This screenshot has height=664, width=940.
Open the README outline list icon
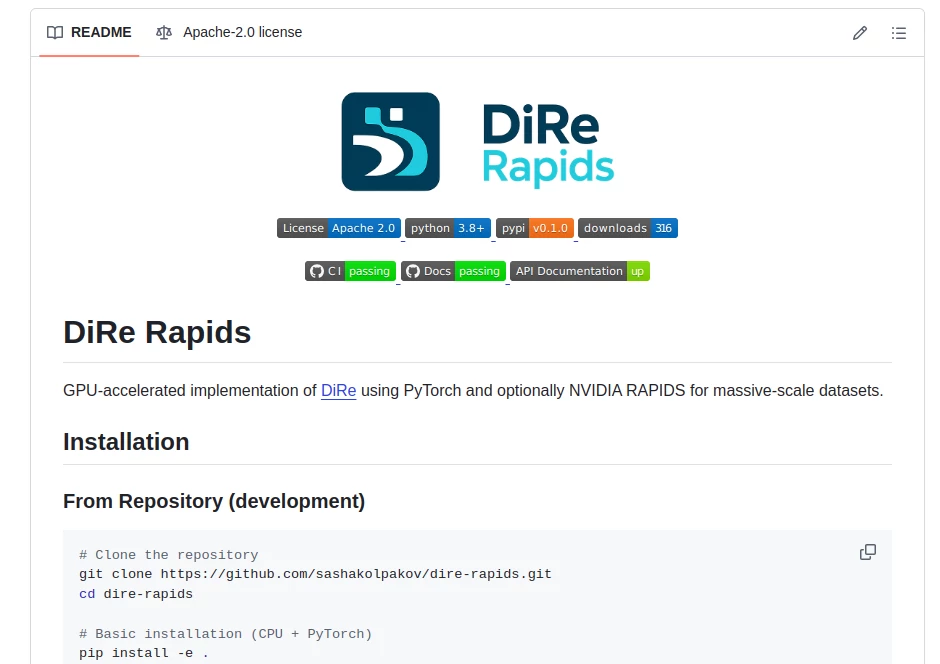click(x=898, y=33)
